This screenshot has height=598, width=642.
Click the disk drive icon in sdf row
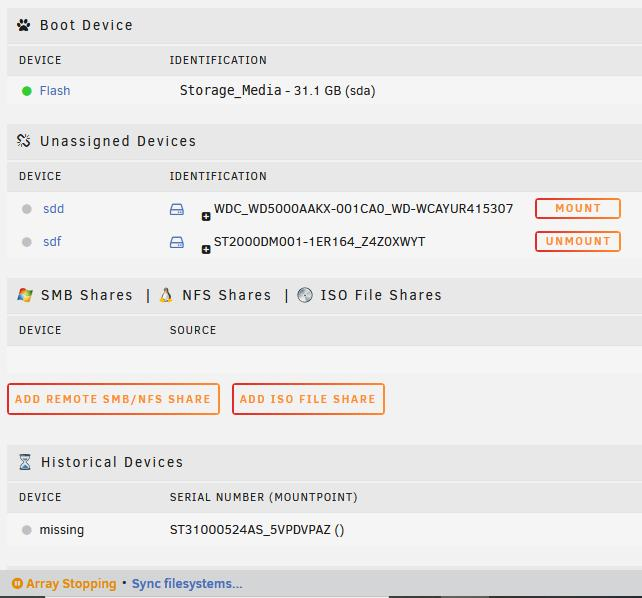coord(177,242)
